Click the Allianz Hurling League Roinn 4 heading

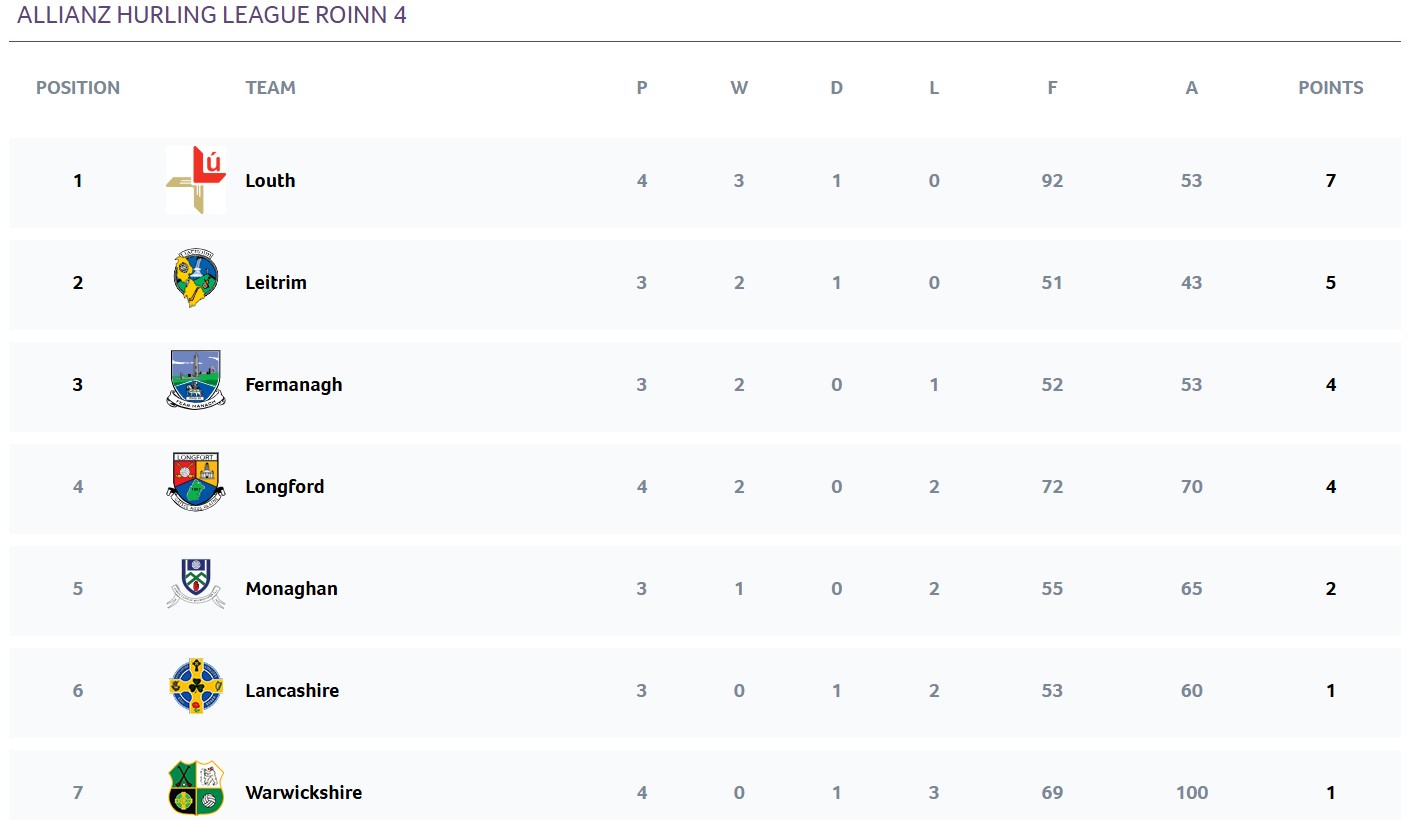tap(212, 15)
